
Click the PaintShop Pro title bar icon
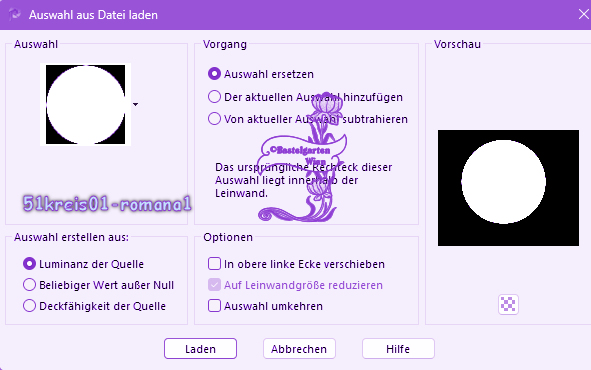pos(15,15)
